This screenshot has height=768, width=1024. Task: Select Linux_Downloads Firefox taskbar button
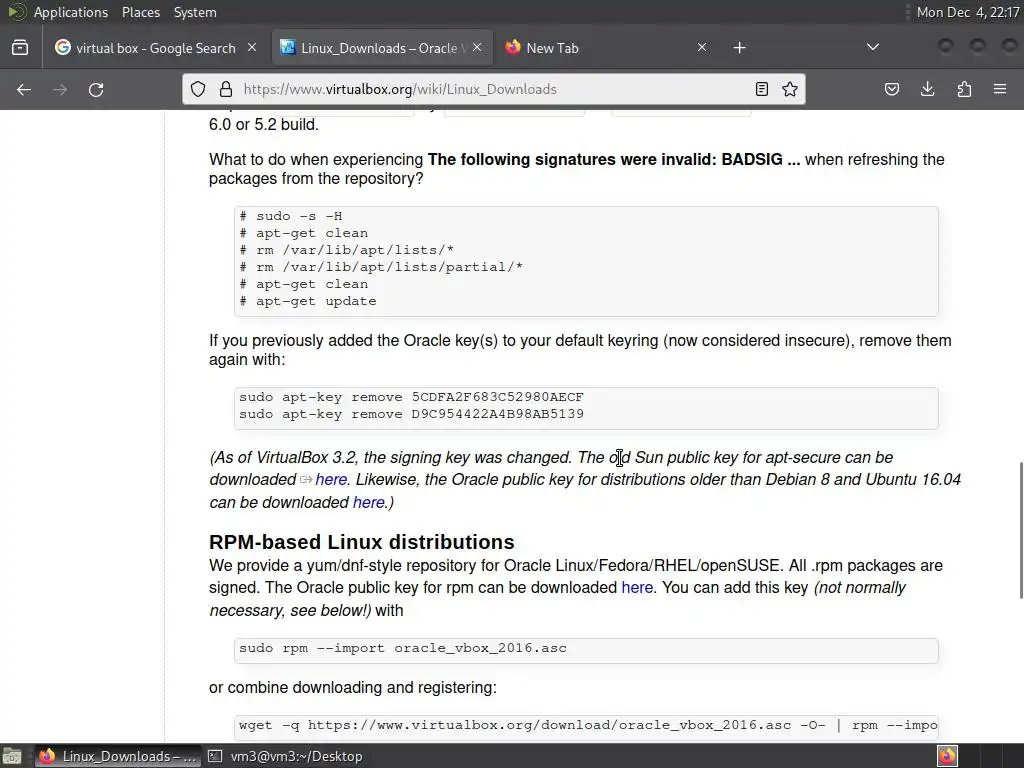click(x=118, y=756)
